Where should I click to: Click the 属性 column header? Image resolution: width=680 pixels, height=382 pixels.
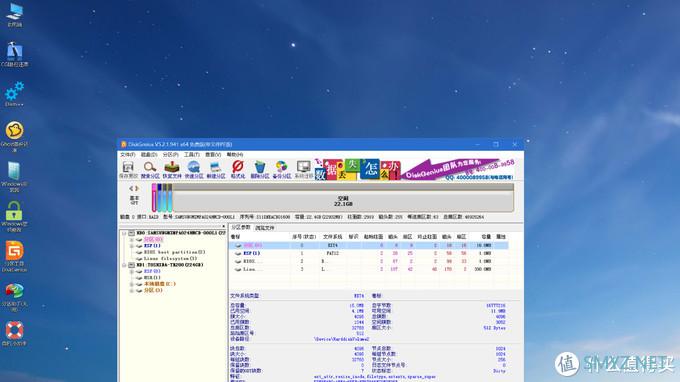point(501,237)
